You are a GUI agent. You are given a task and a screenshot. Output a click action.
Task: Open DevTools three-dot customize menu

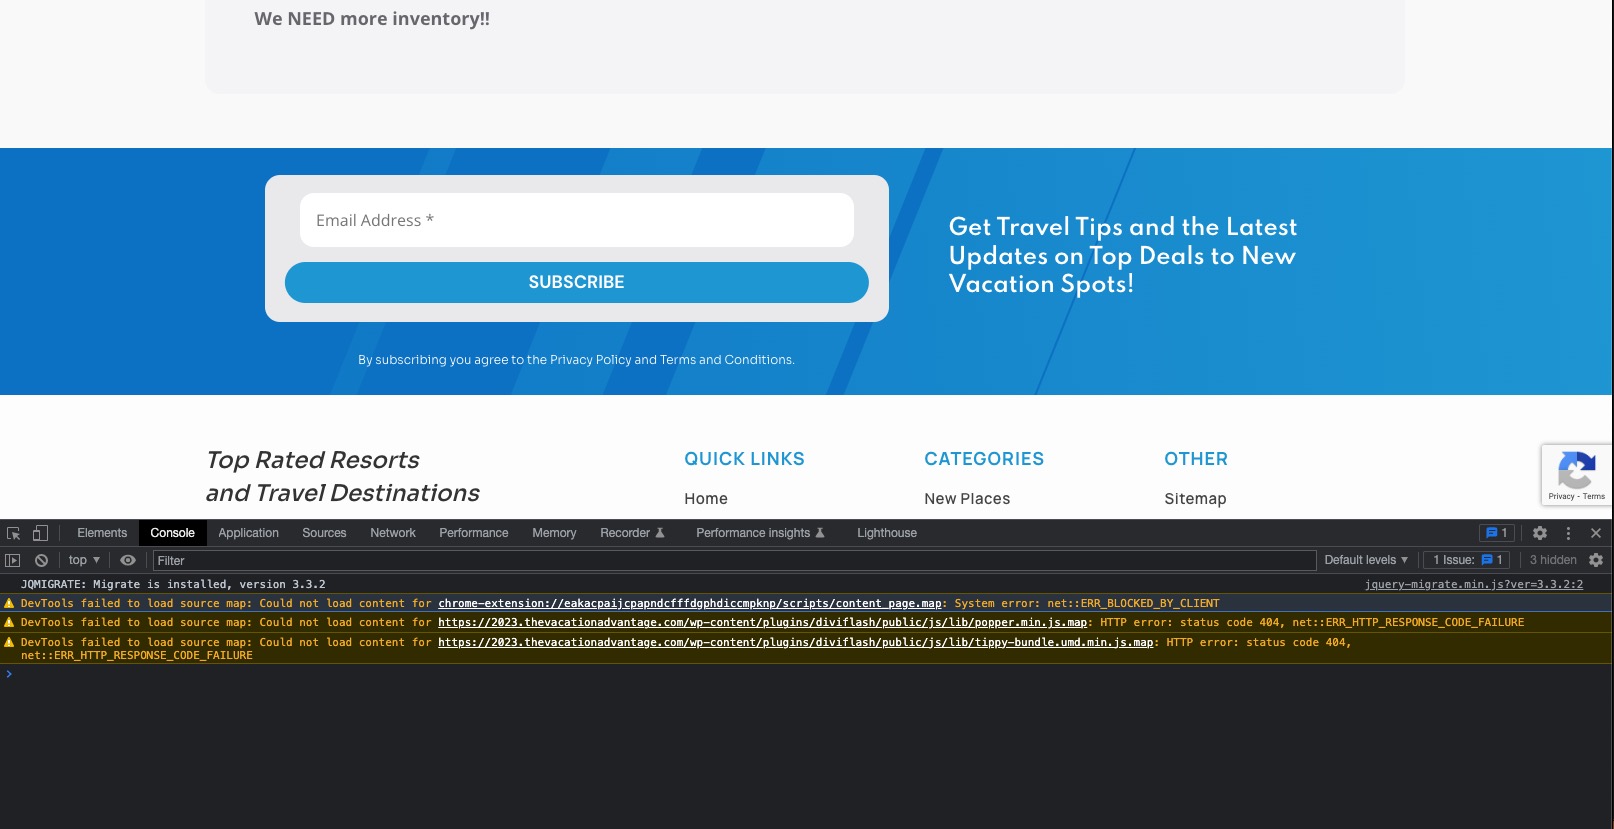[1568, 533]
